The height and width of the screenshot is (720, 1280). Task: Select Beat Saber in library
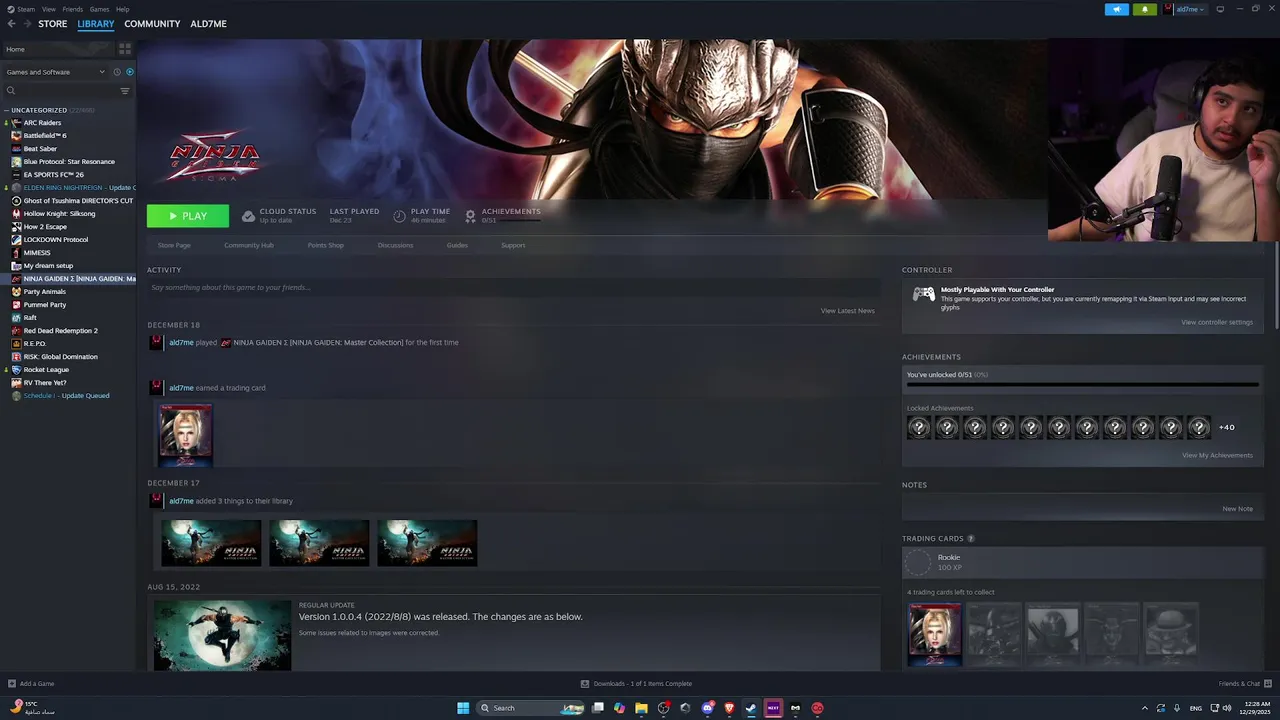tap(40, 149)
